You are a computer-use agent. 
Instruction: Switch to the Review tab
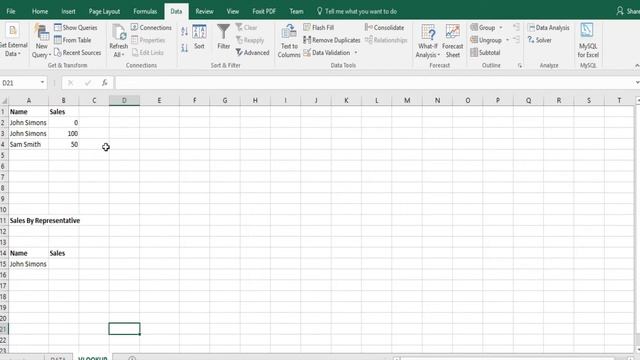(204, 11)
